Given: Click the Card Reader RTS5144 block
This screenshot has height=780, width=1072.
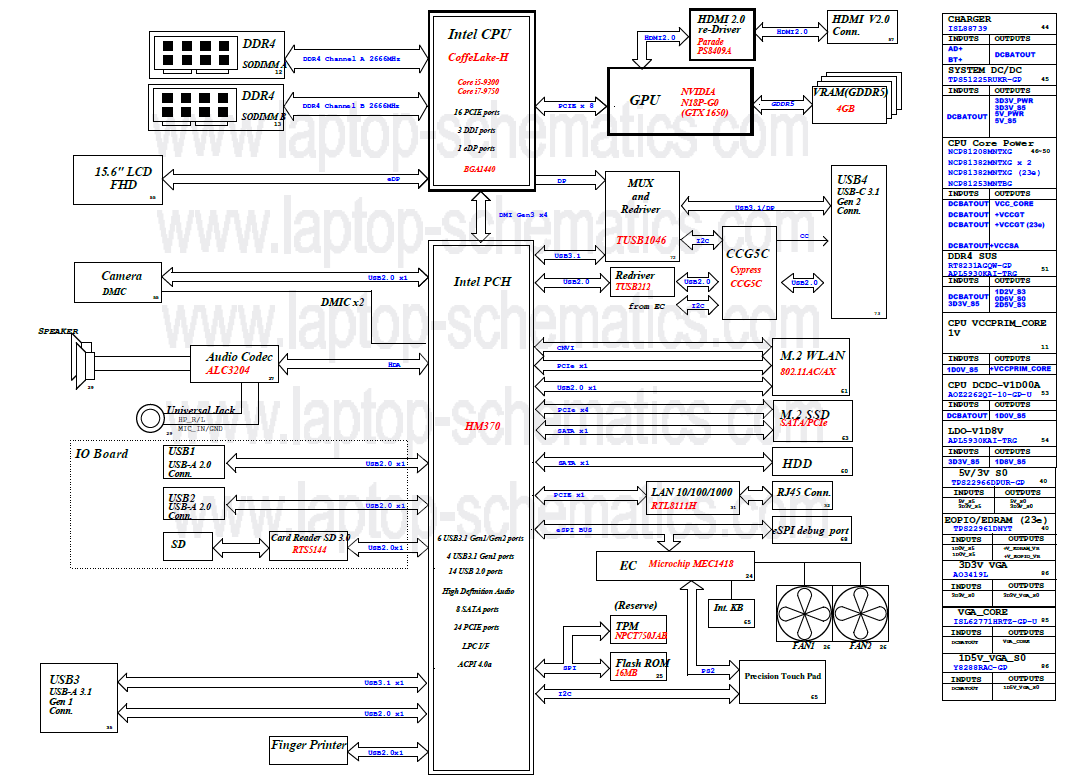Looking at the screenshot, I should point(308,546).
